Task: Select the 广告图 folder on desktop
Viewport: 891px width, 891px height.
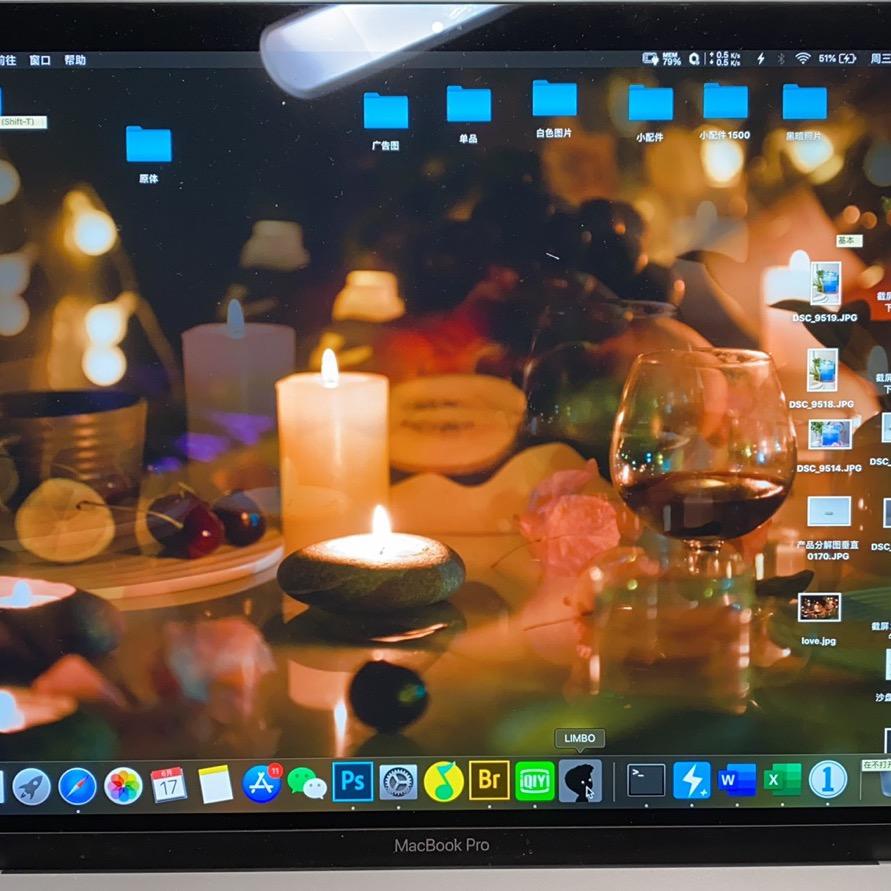Action: pyautogui.click(x=385, y=111)
